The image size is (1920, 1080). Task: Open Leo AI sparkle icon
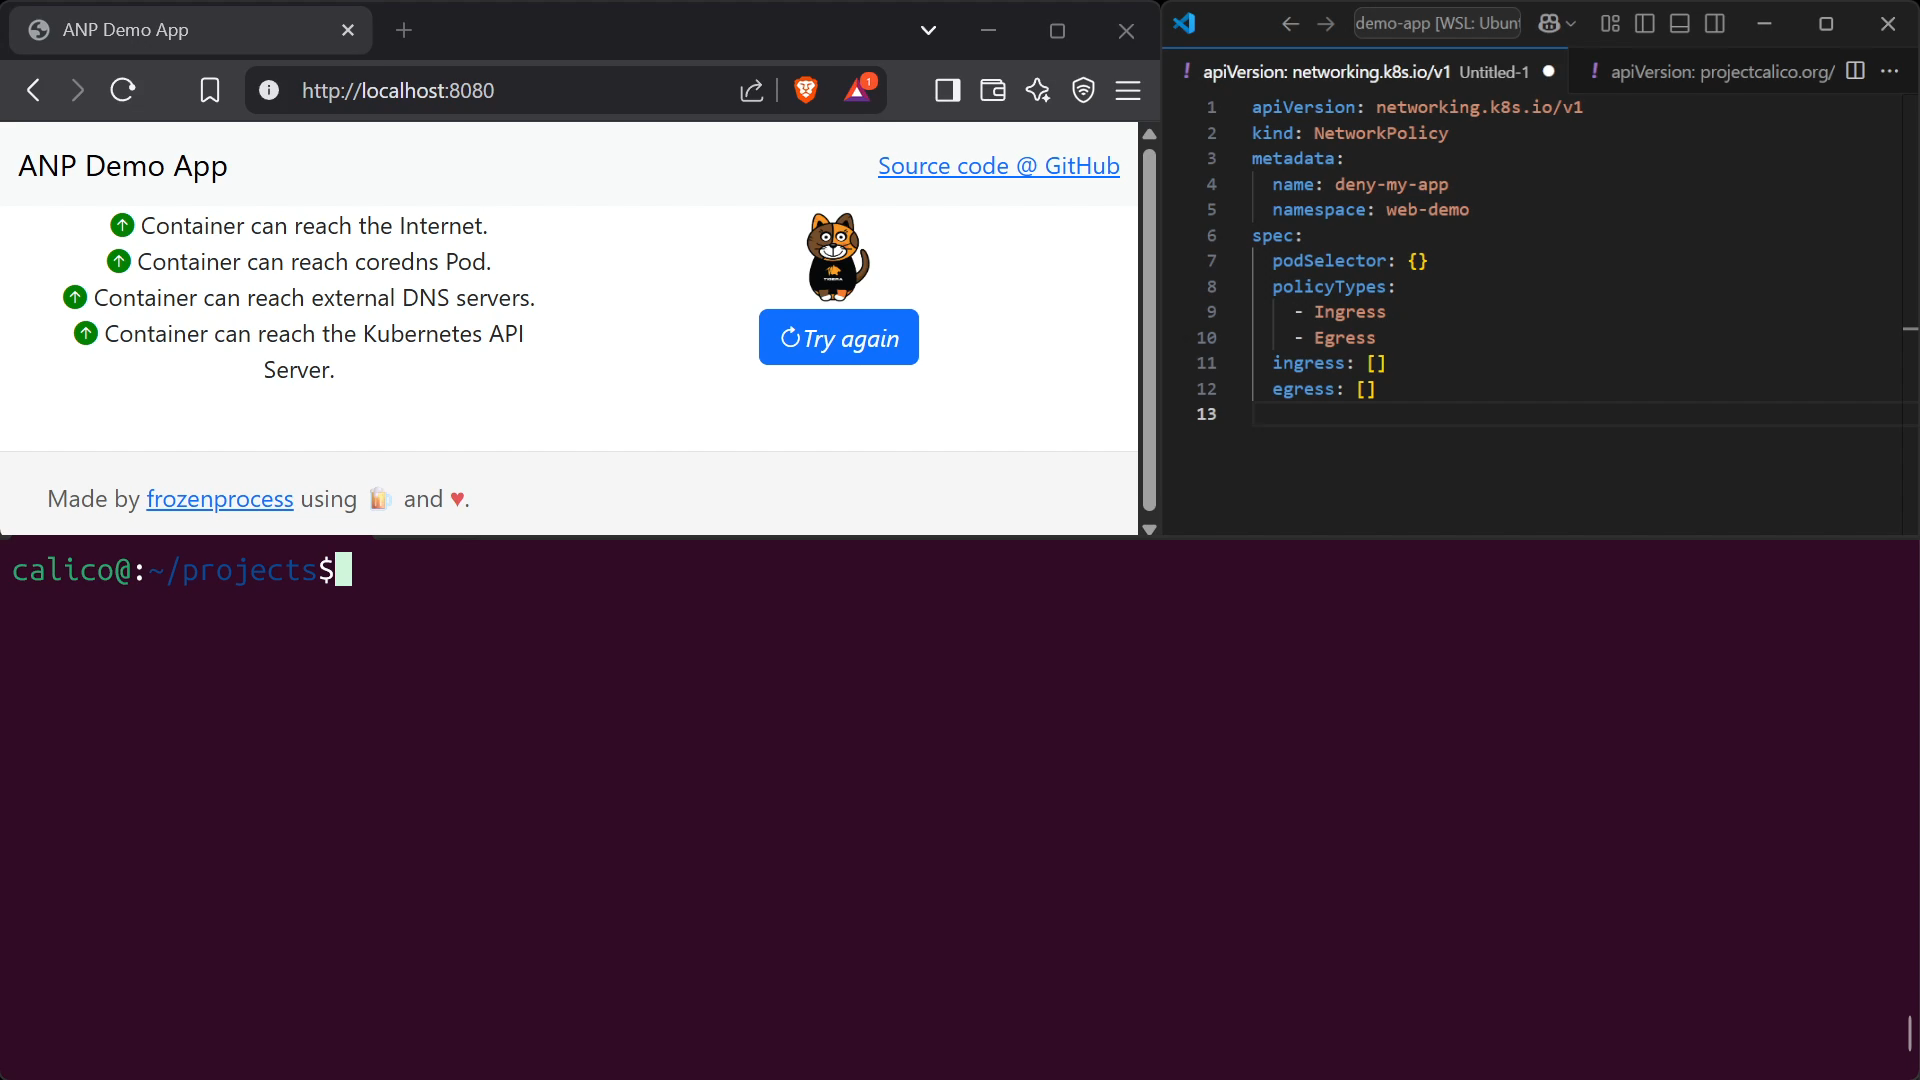(1038, 91)
